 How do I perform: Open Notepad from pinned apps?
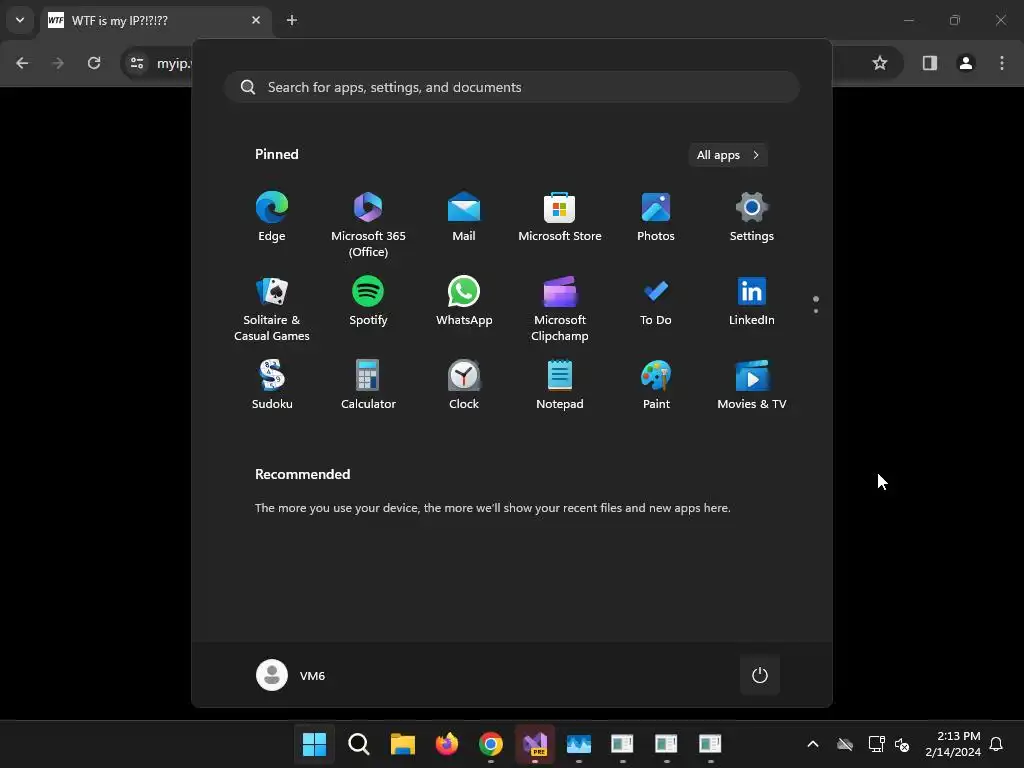point(560,385)
